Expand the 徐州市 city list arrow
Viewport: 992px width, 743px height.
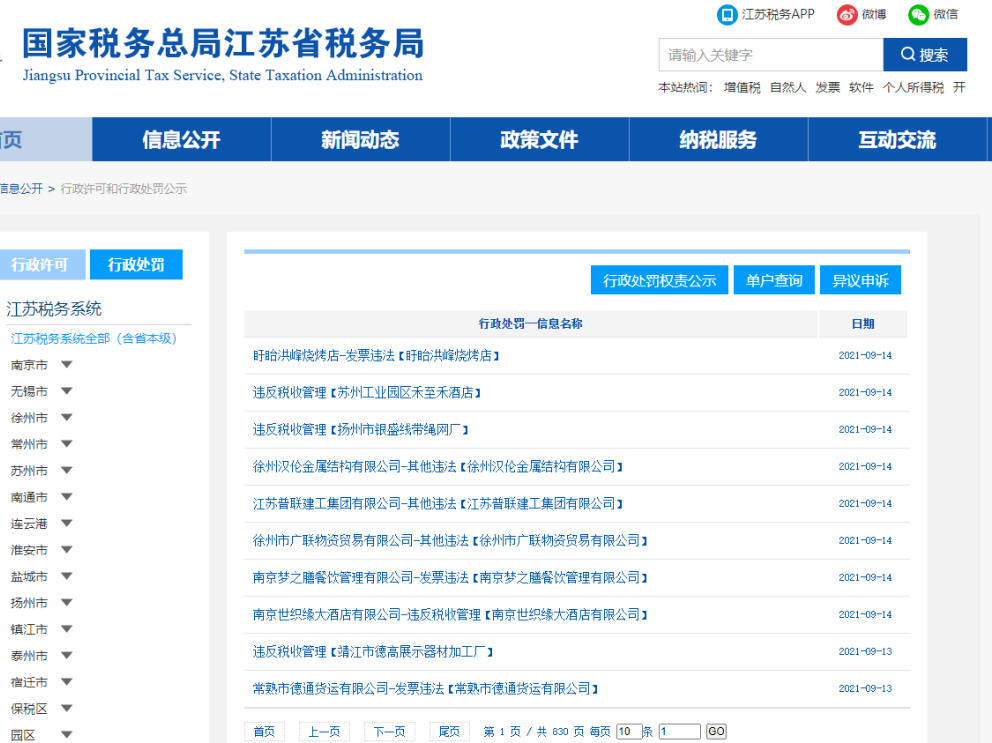click(66, 418)
